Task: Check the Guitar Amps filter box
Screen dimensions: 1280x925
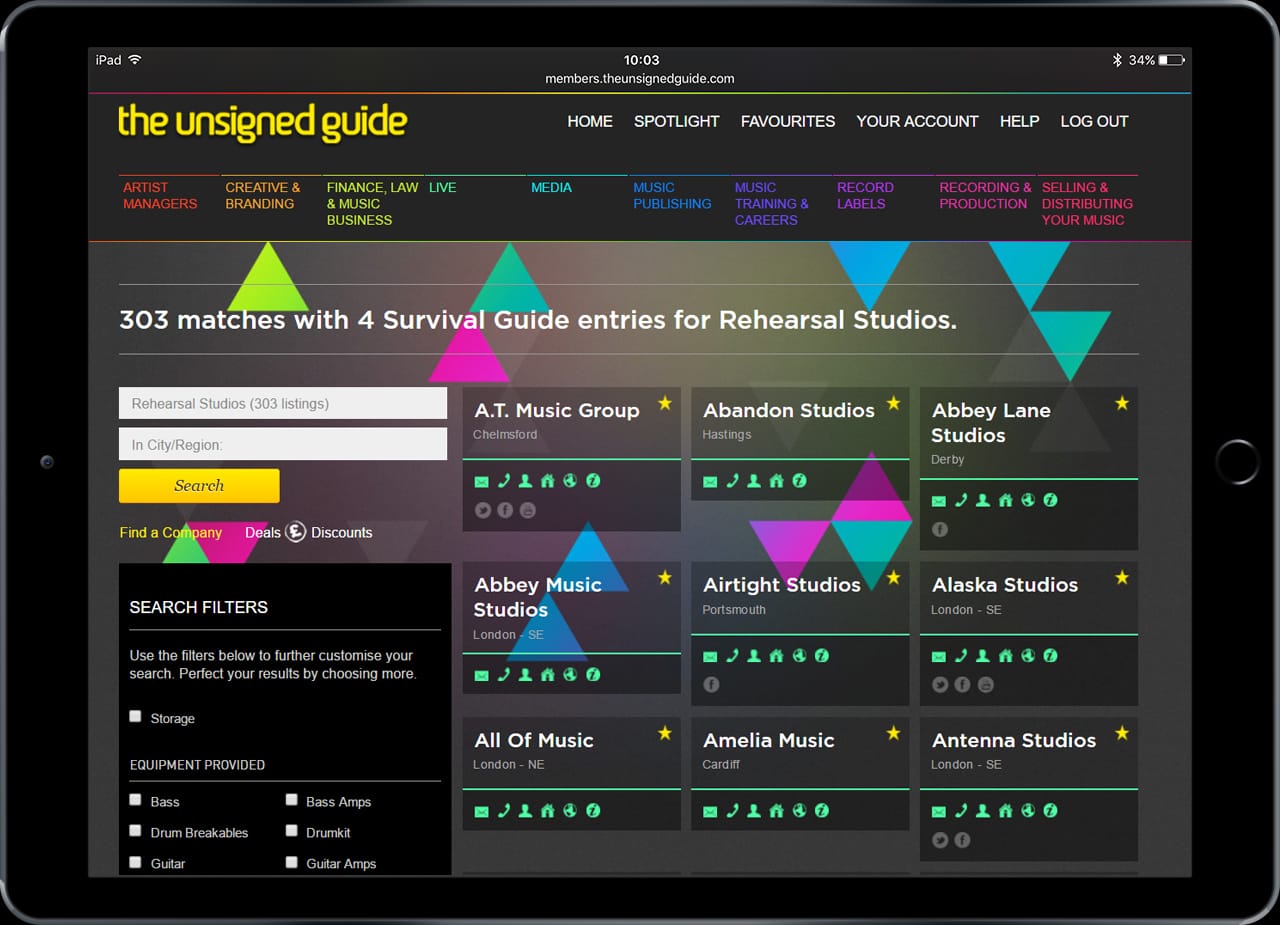Action: (x=292, y=861)
